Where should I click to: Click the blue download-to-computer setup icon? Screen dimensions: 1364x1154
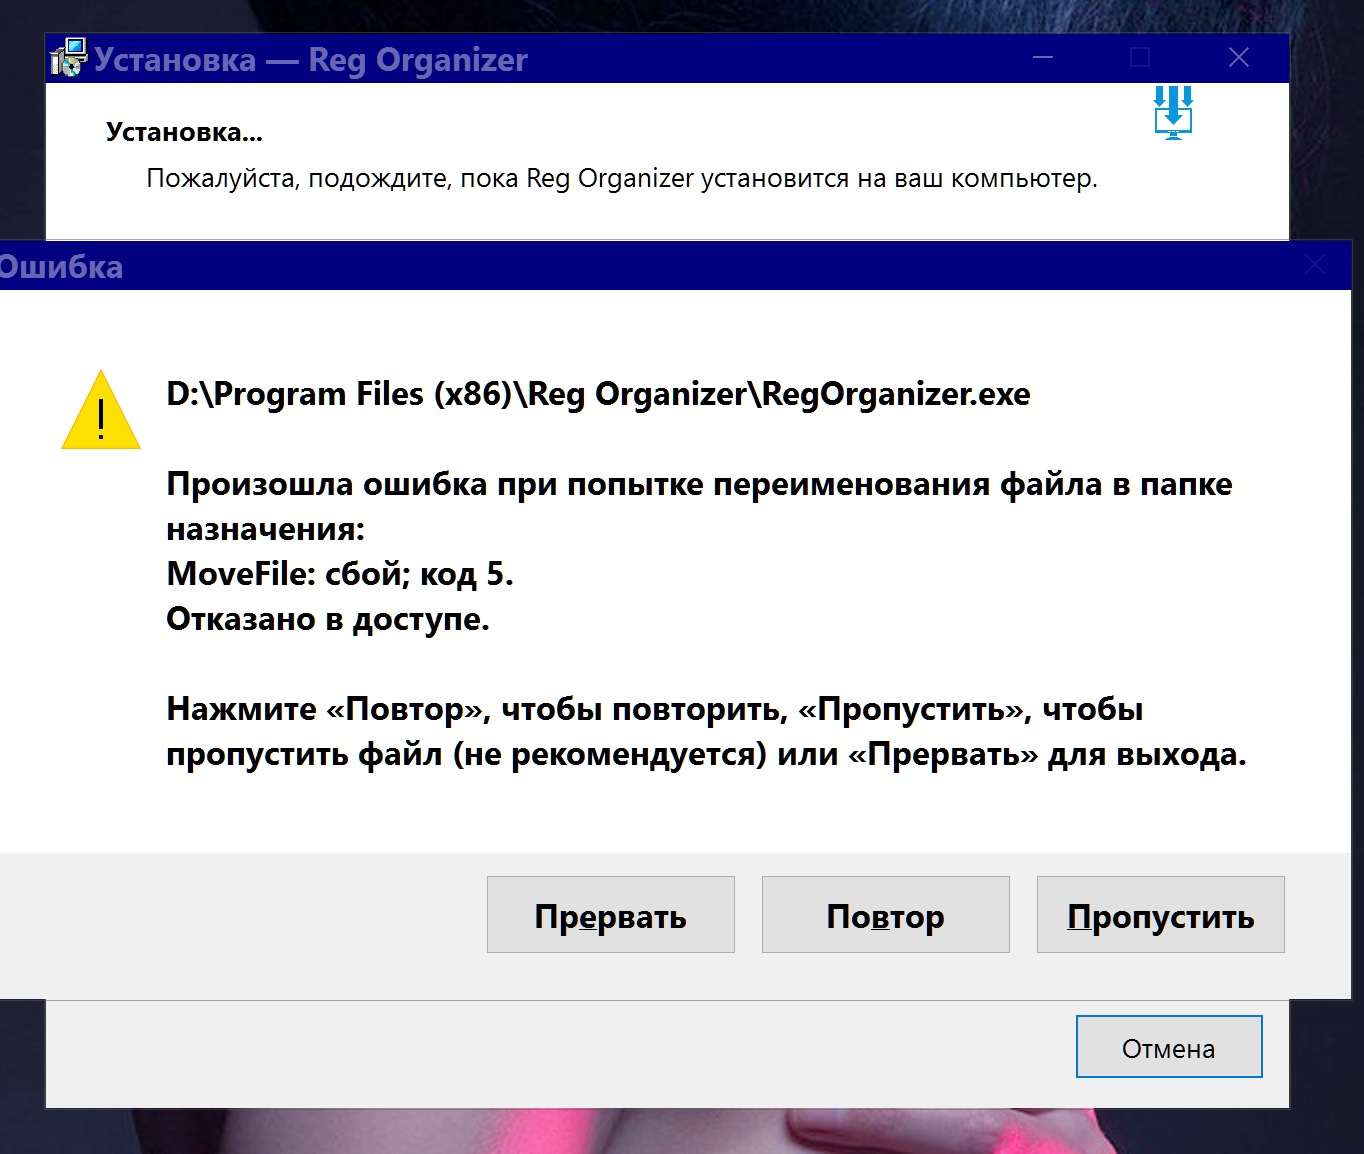[x=1173, y=112]
